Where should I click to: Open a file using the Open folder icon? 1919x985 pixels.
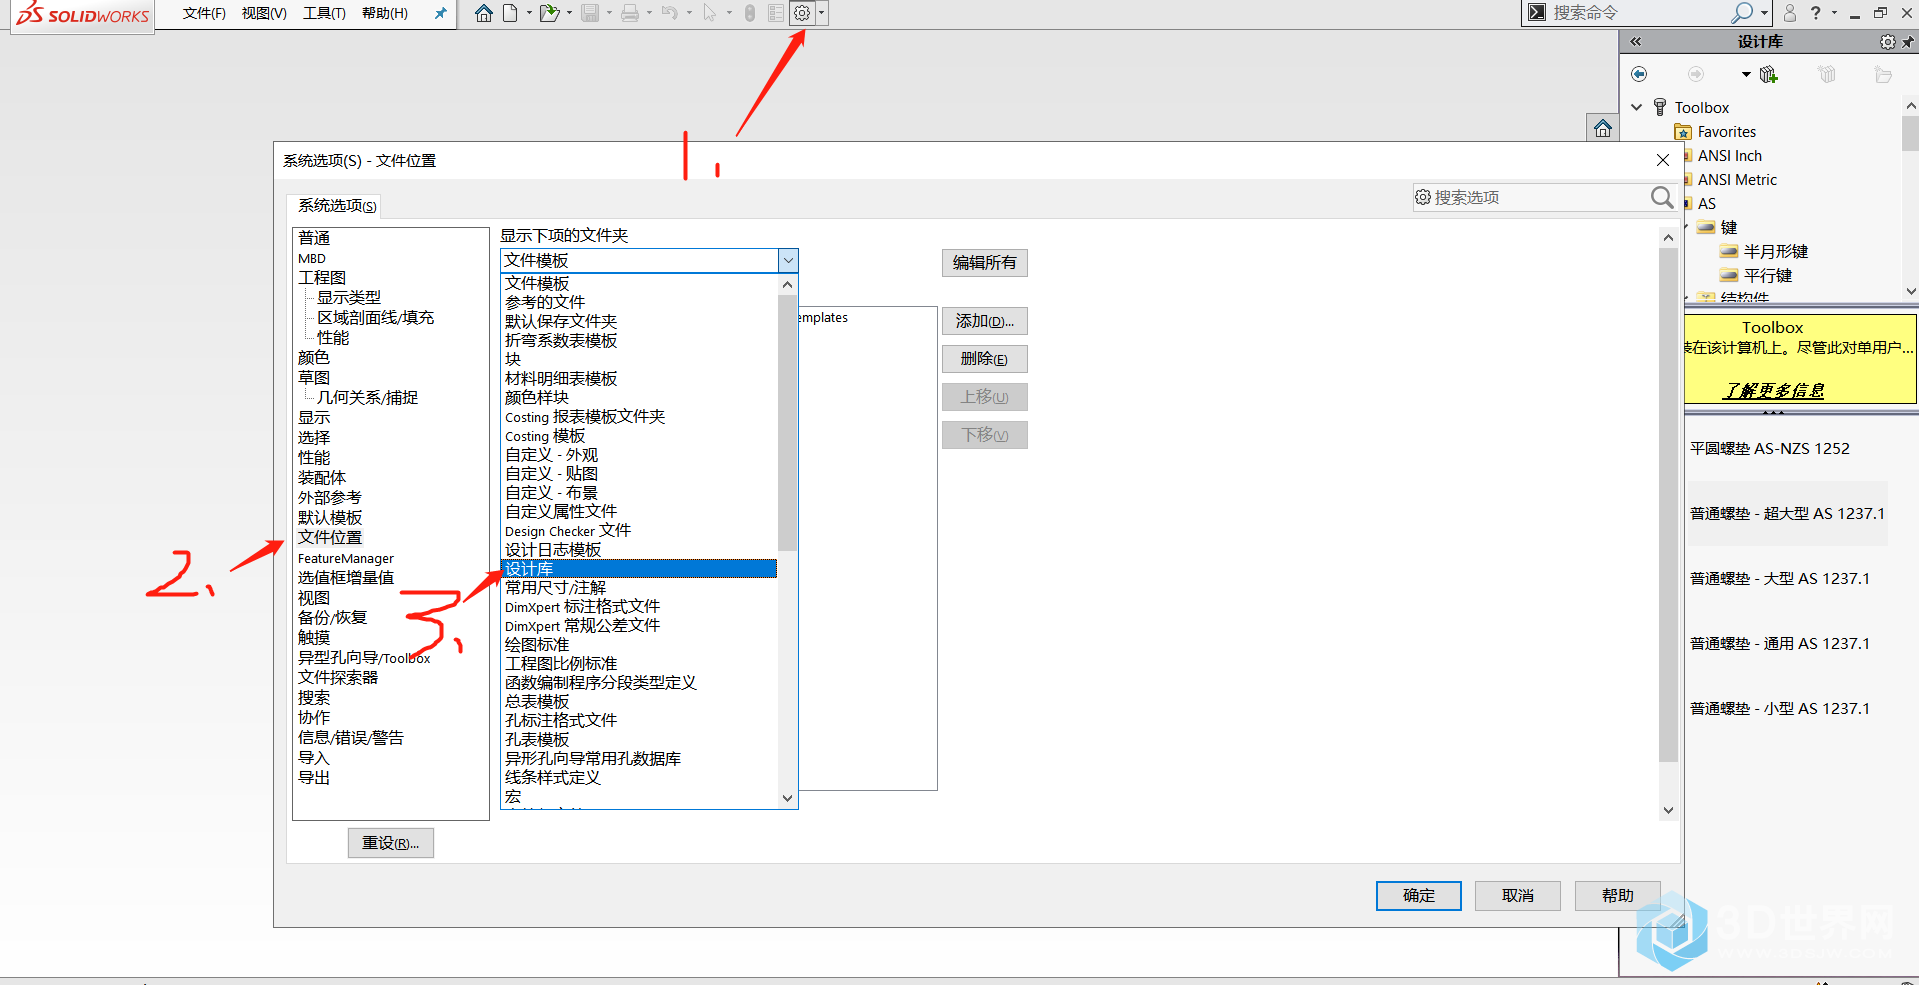click(x=549, y=13)
